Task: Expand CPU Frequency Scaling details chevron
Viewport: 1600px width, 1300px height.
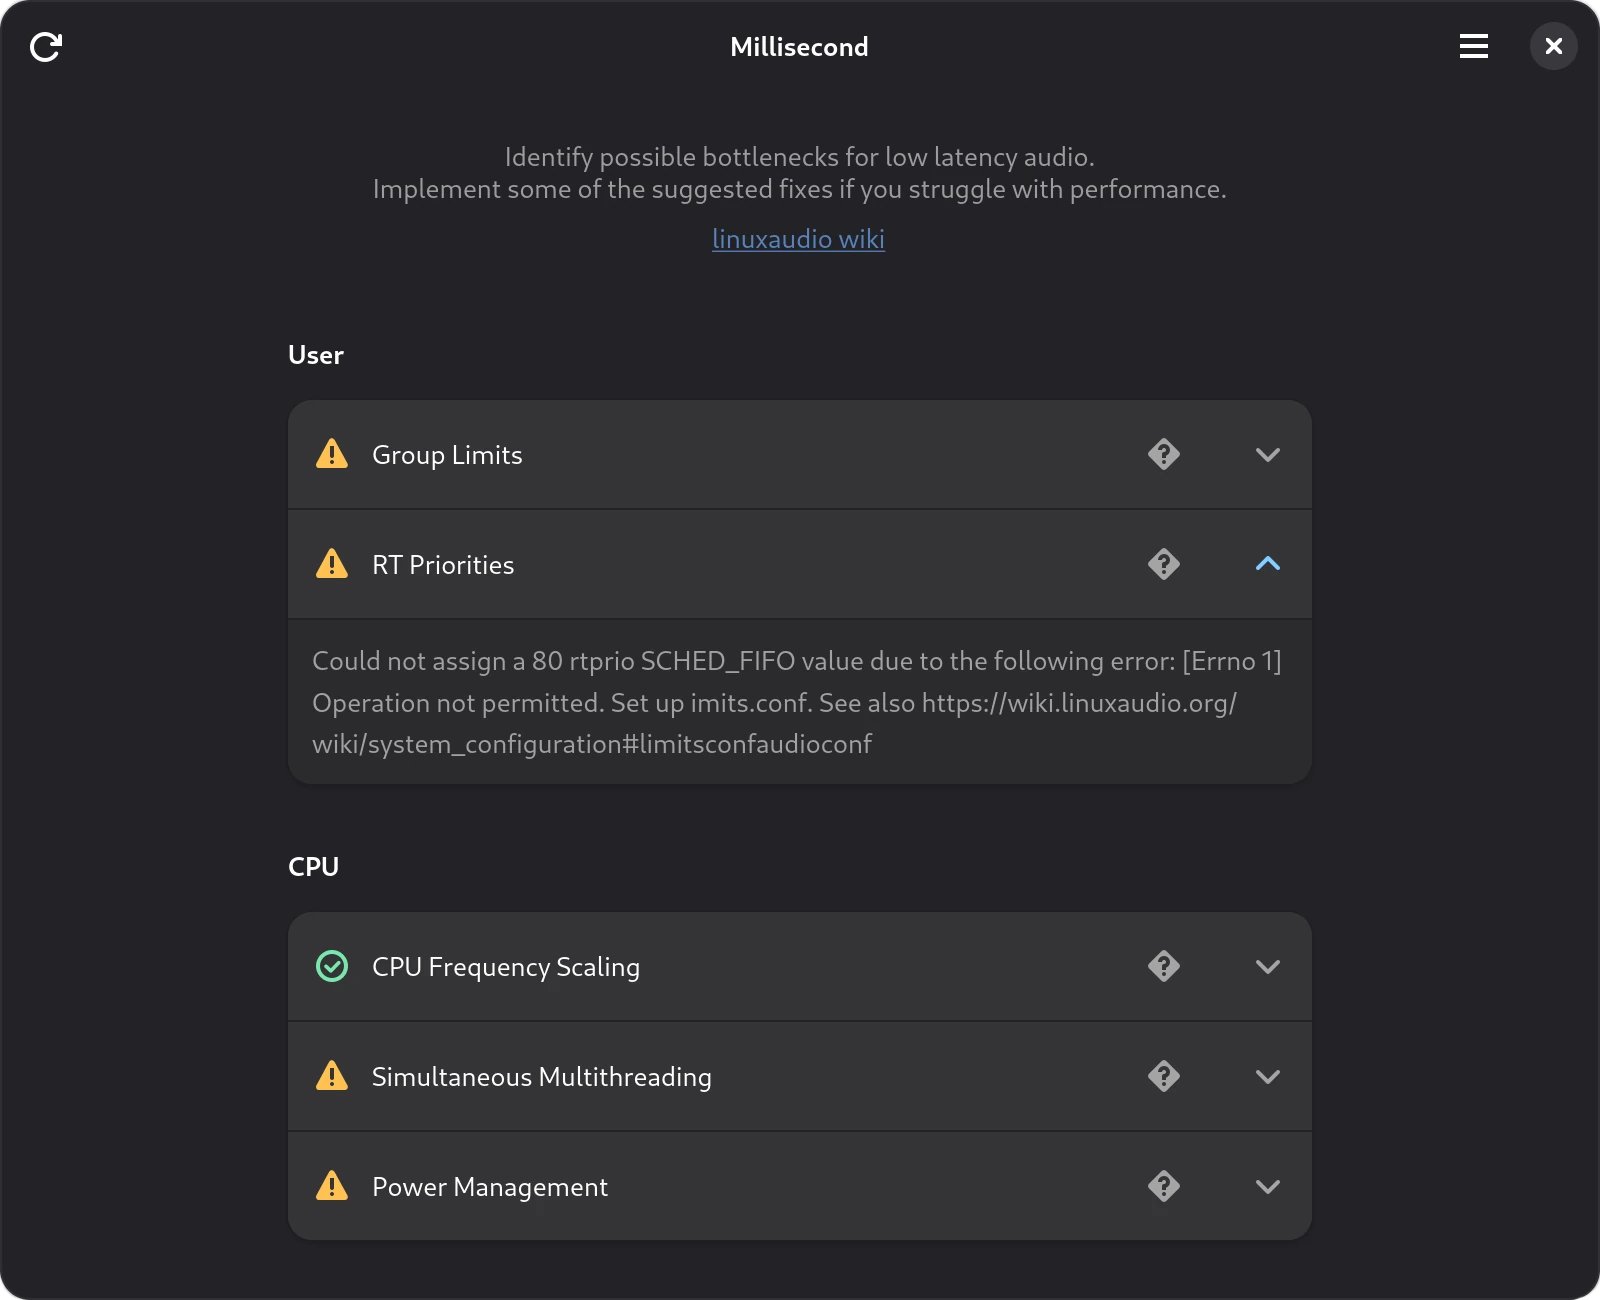Action: pos(1268,967)
